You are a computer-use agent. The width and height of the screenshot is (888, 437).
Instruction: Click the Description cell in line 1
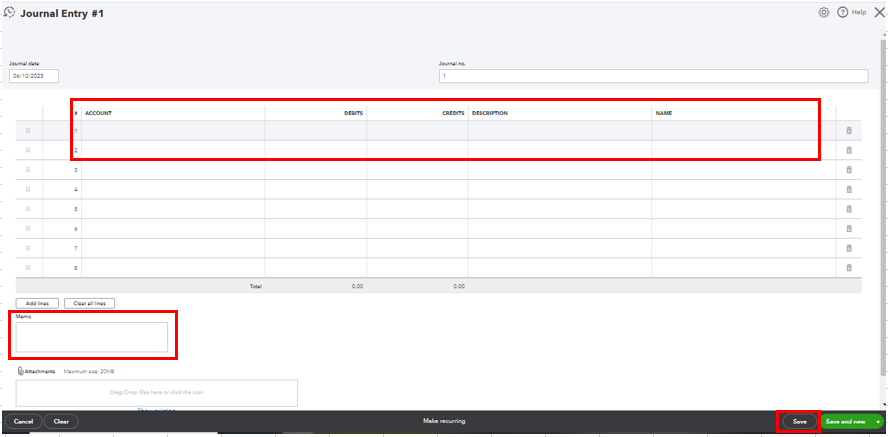(560, 131)
